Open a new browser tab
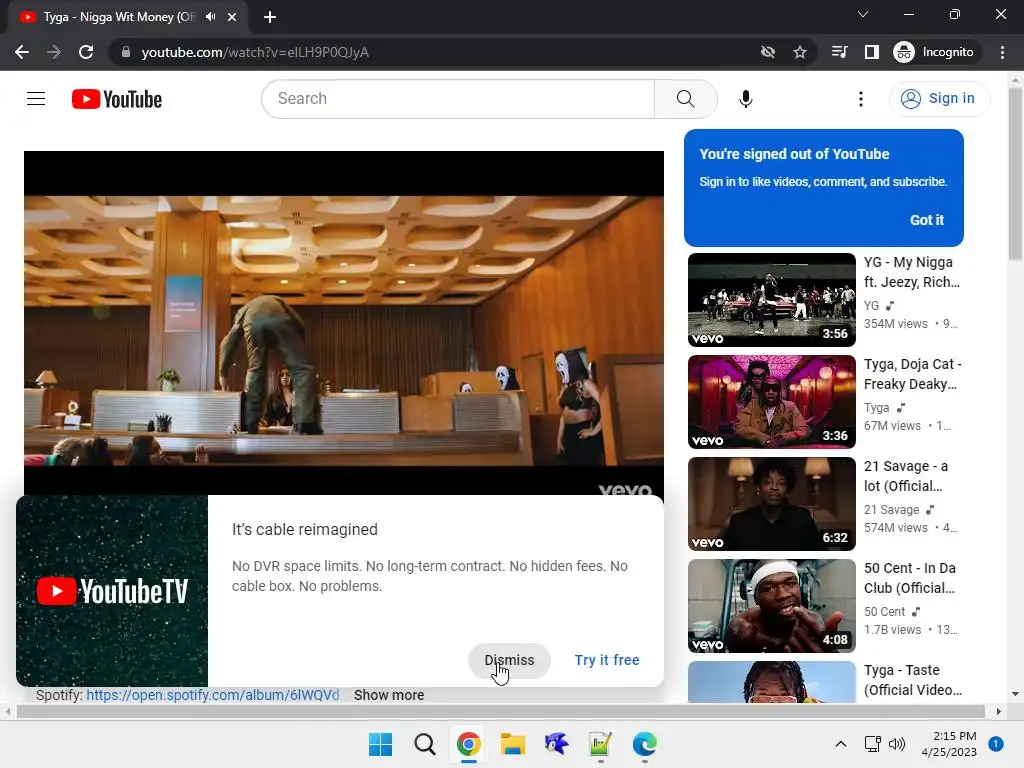 [x=270, y=17]
